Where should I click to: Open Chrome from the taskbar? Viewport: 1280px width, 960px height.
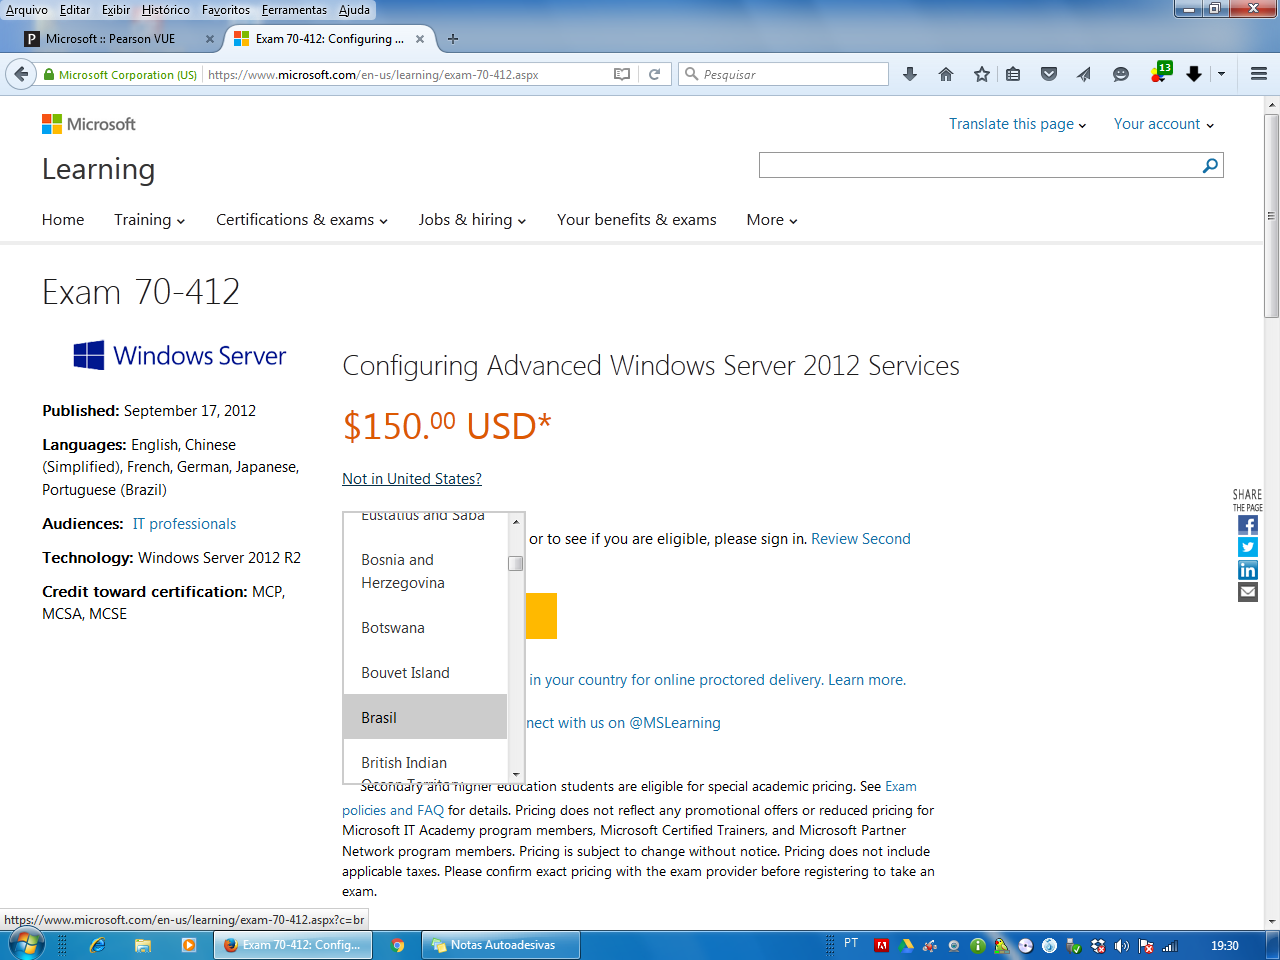[397, 945]
